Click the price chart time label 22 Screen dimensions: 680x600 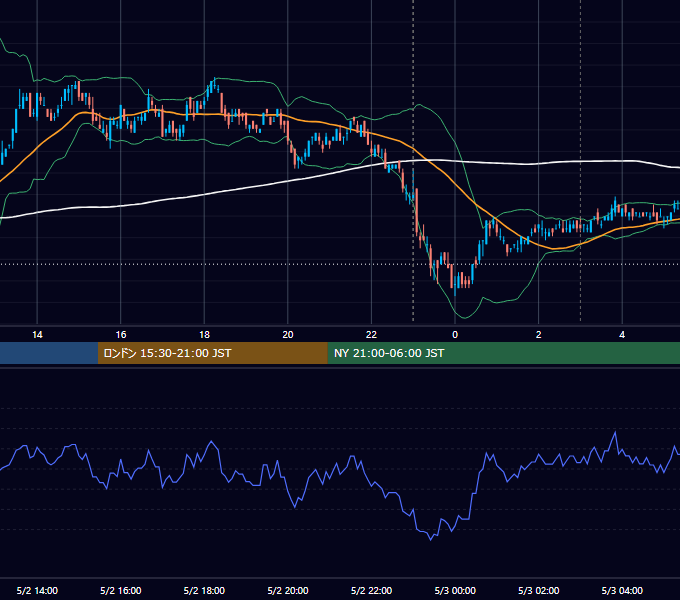coord(371,335)
